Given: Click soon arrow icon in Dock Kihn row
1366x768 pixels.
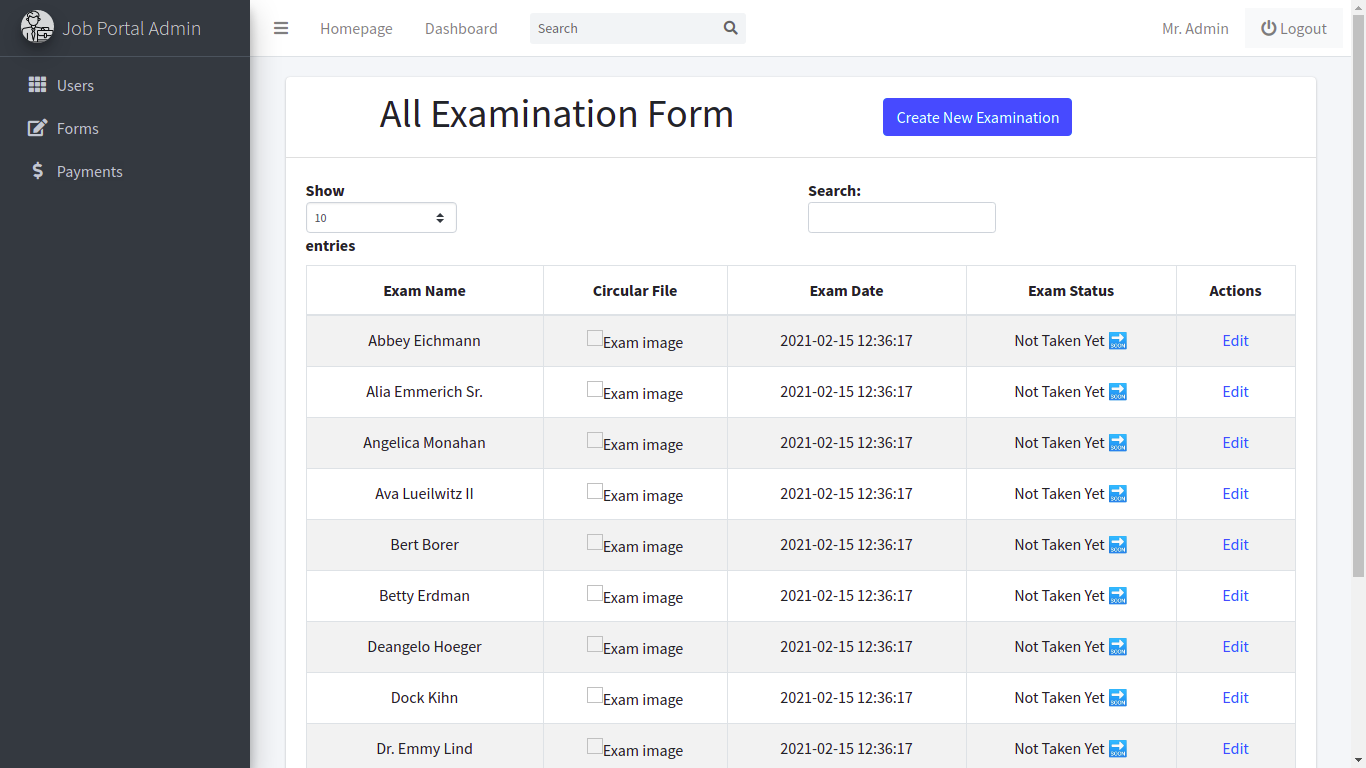Looking at the screenshot, I should click(1118, 698).
